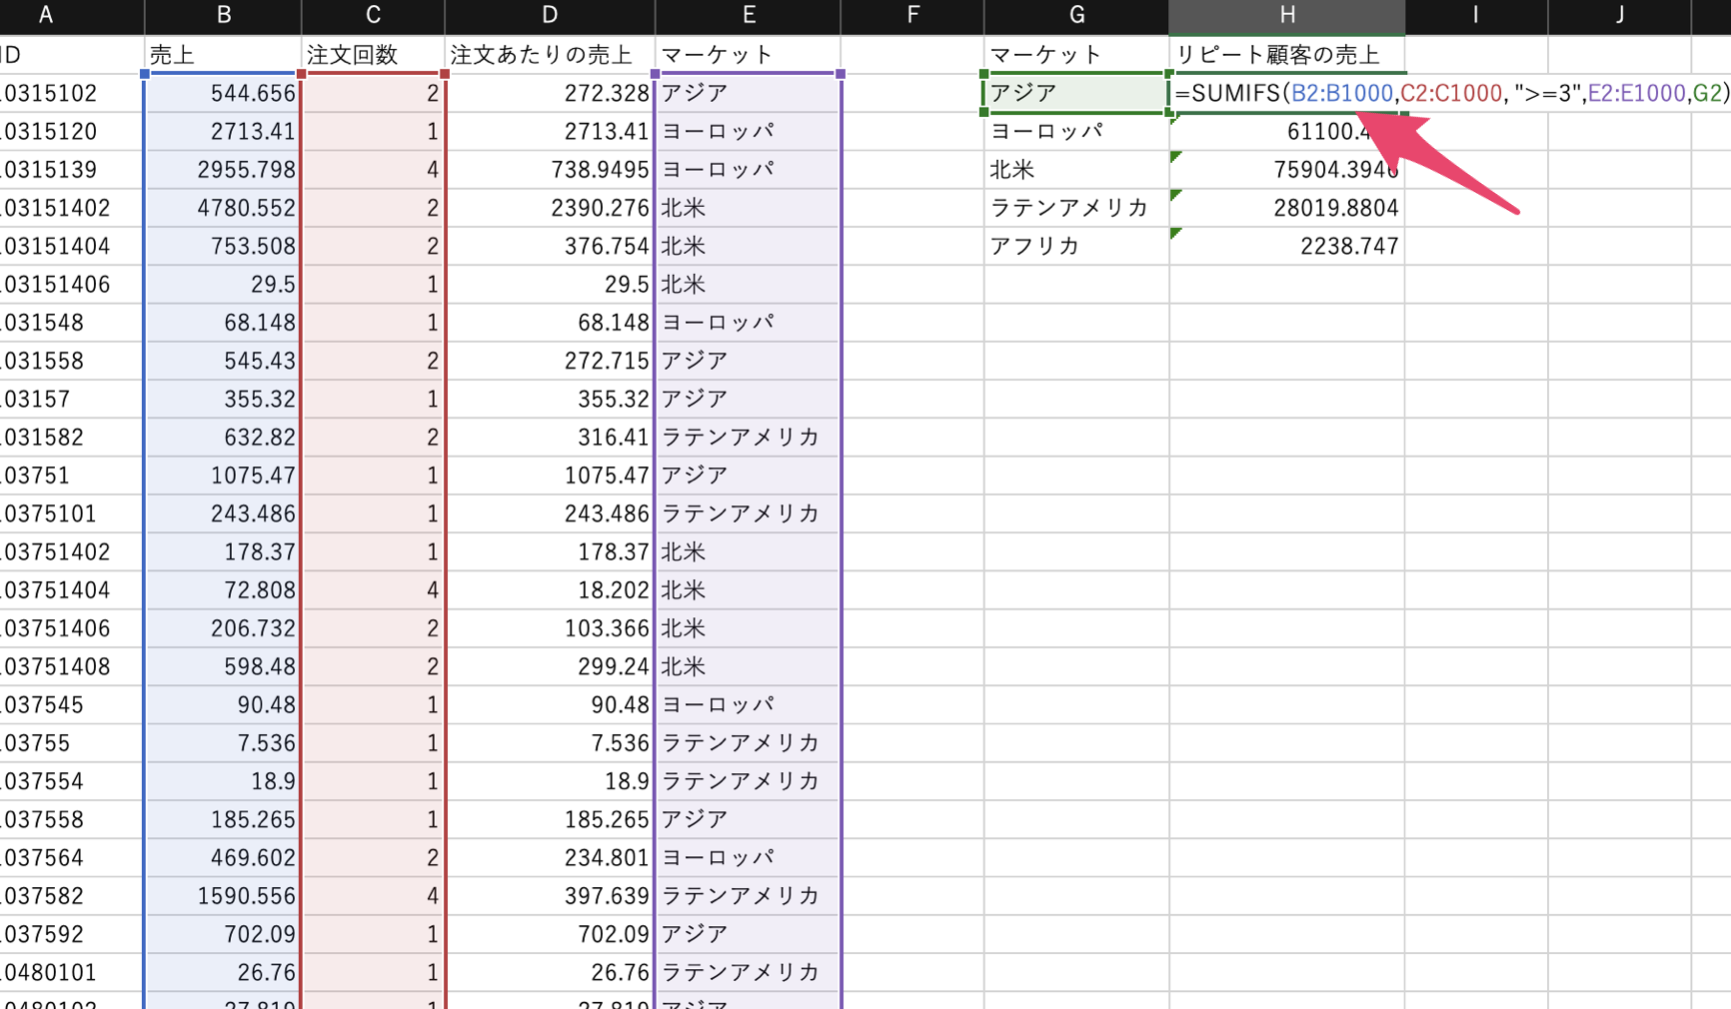Viewport: 1731px width, 1009px height.
Task: Select column B header
Action: click(x=223, y=15)
